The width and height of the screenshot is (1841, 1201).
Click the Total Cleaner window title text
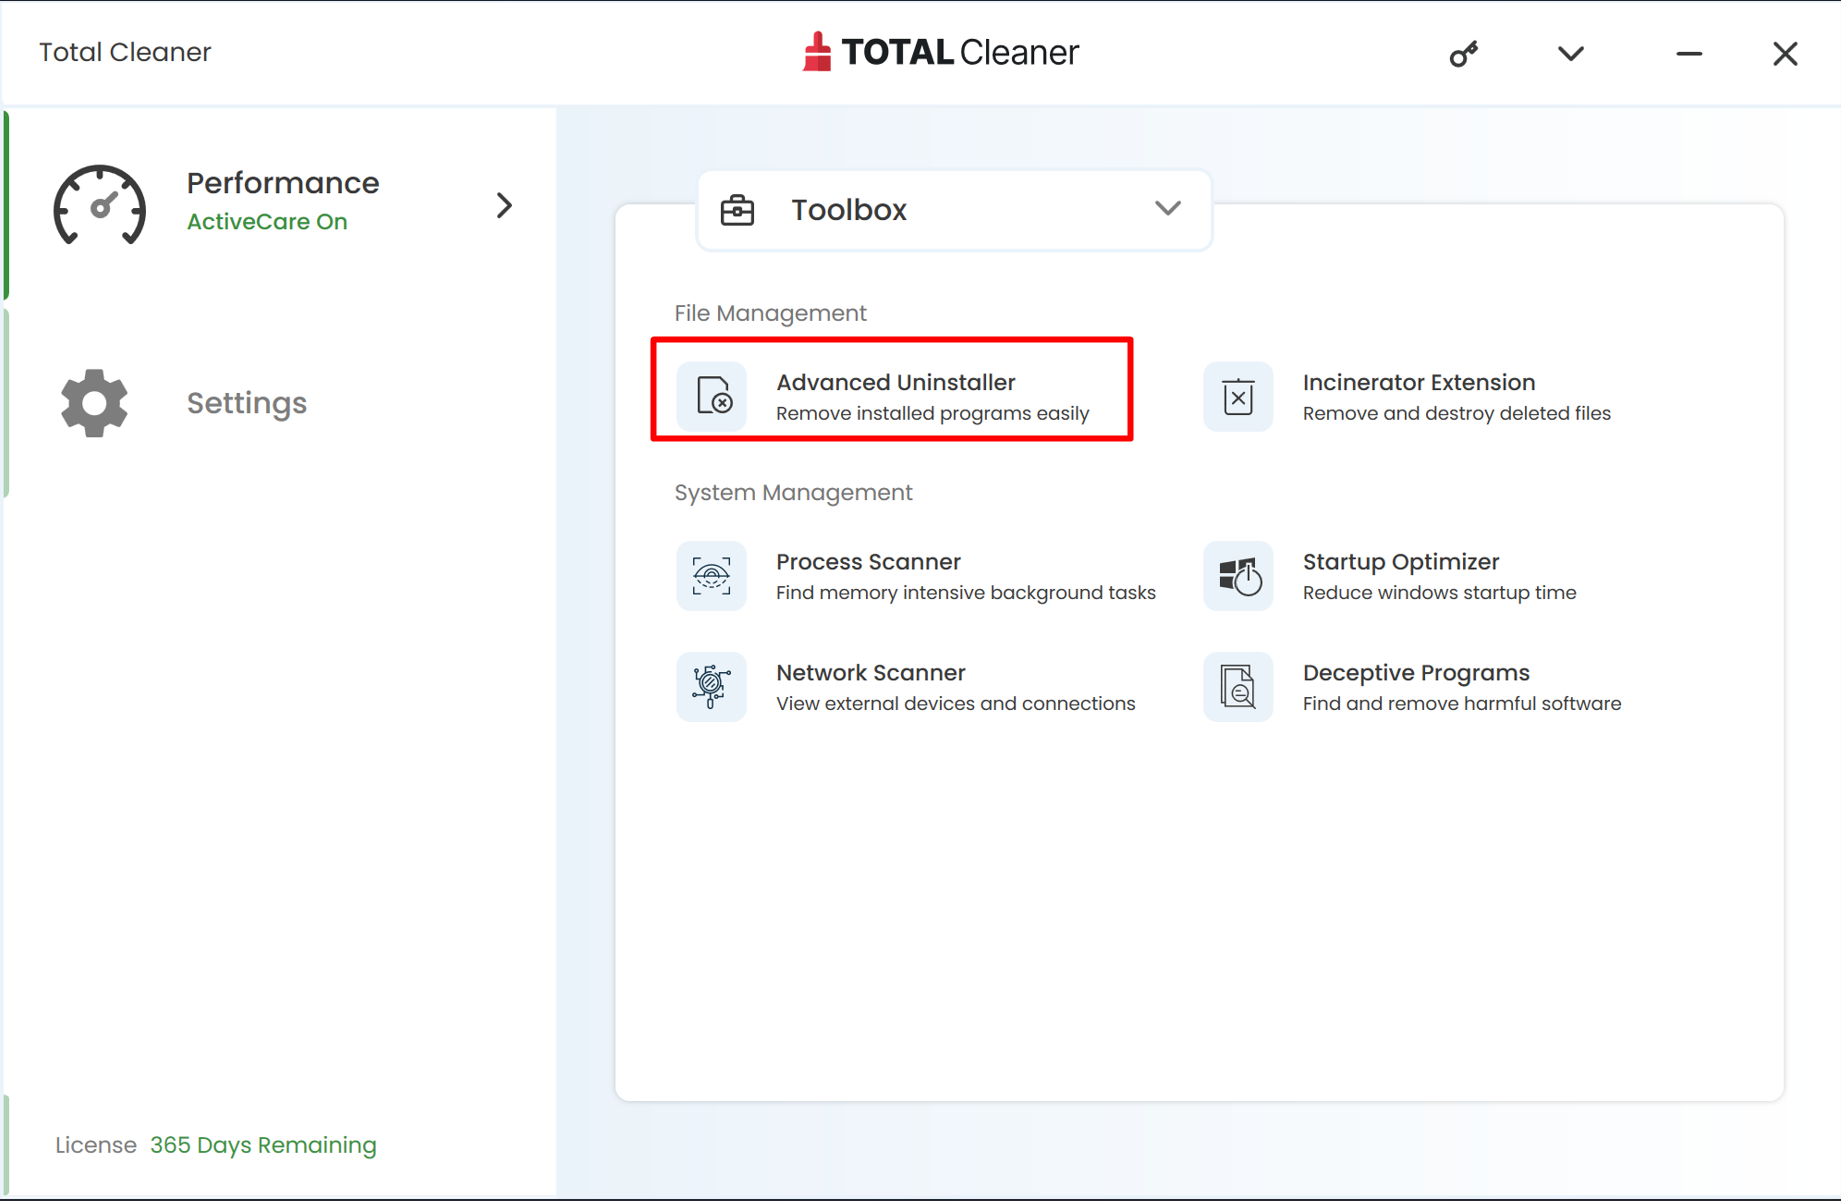125,52
